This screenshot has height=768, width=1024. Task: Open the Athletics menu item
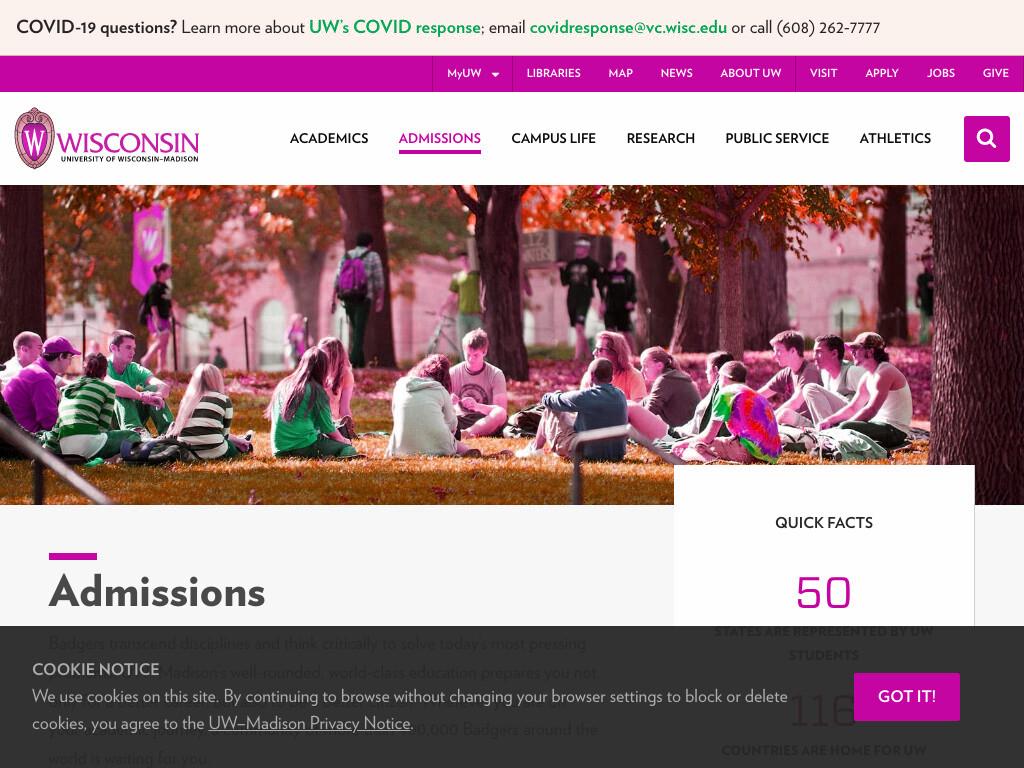(895, 138)
